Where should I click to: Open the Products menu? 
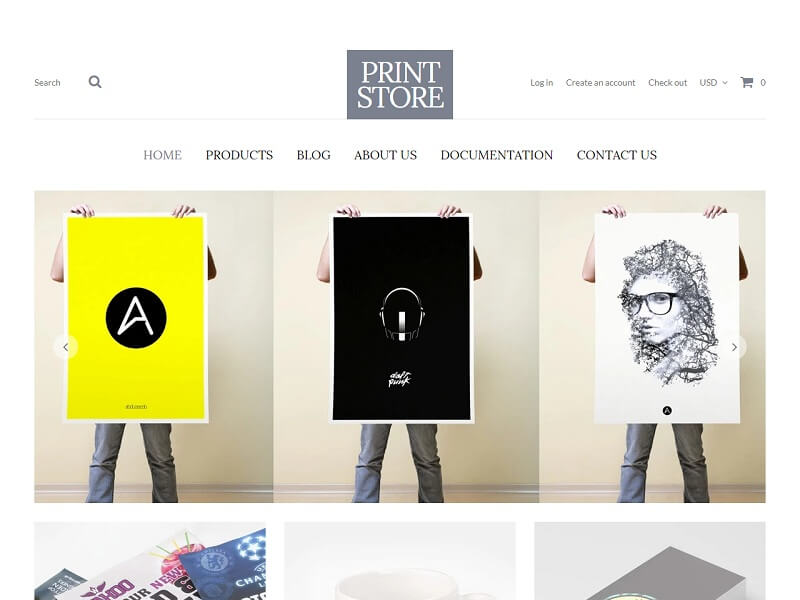click(239, 155)
